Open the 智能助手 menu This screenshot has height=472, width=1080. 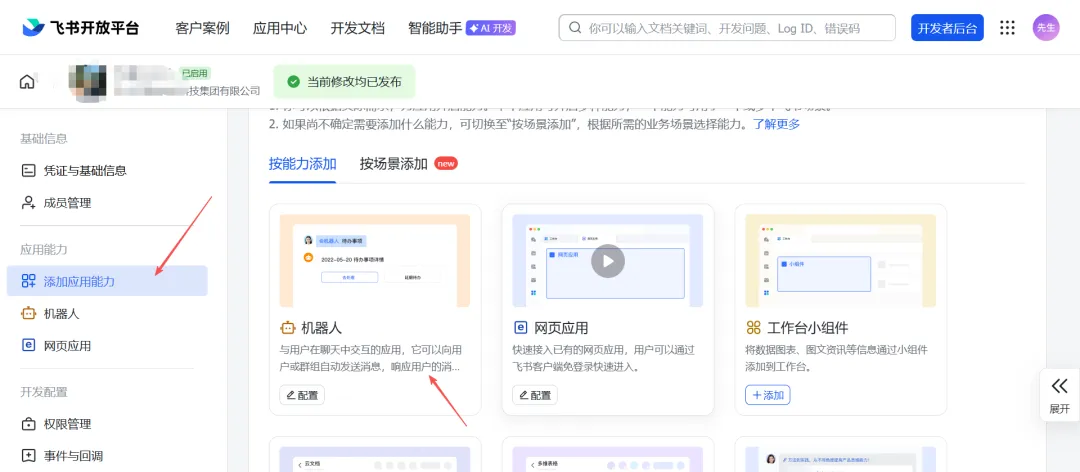435,28
